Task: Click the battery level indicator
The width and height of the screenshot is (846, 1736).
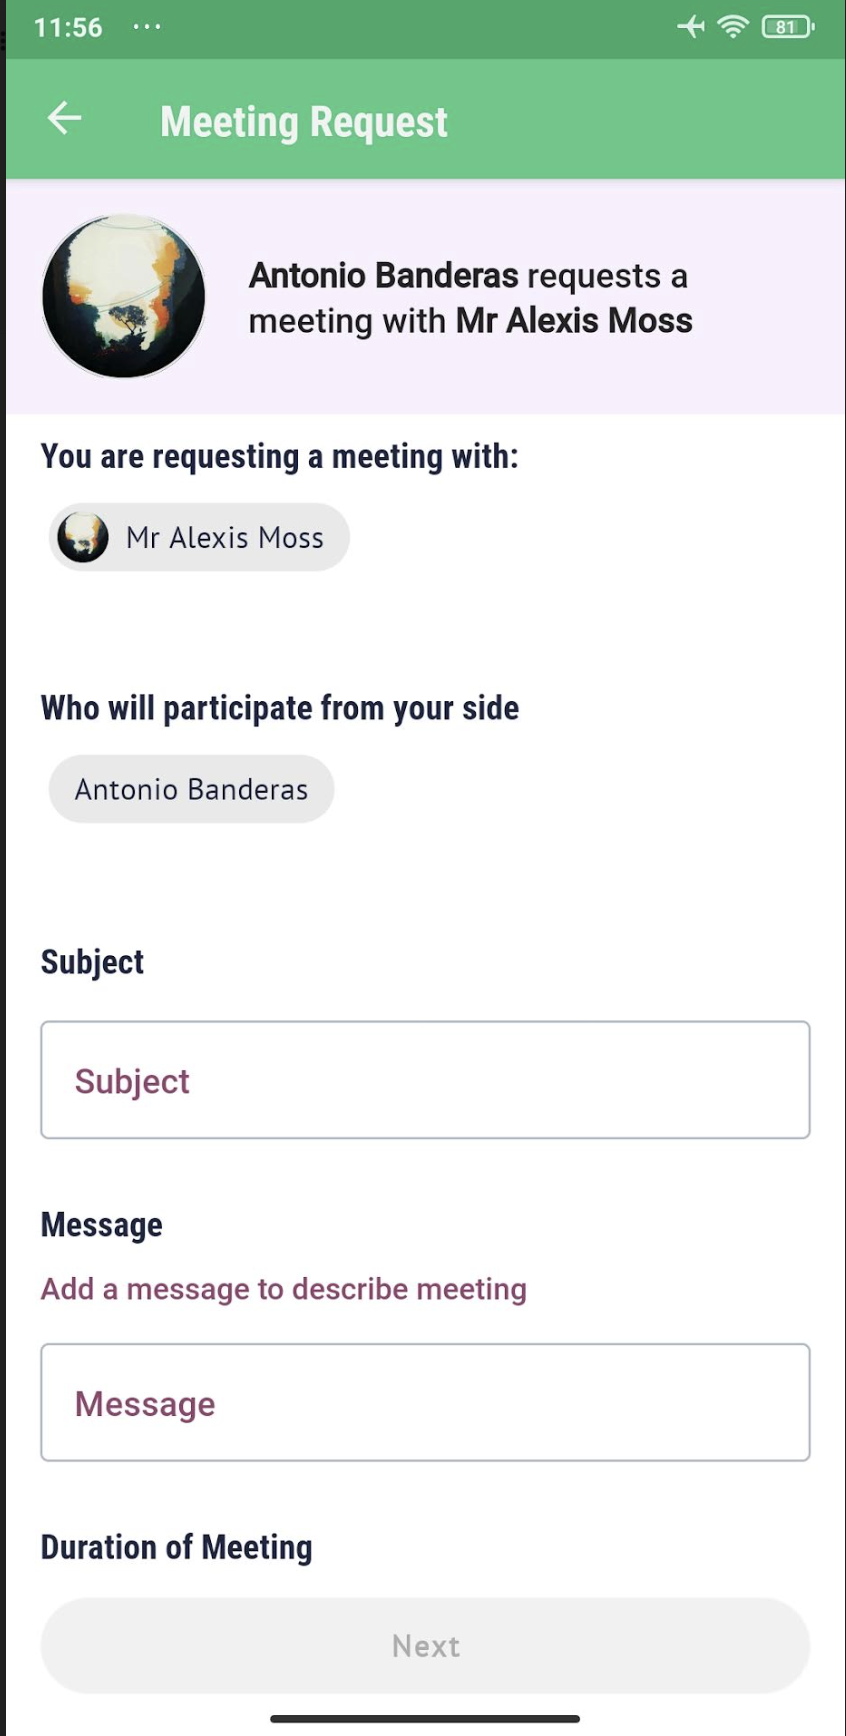Action: pos(788,27)
